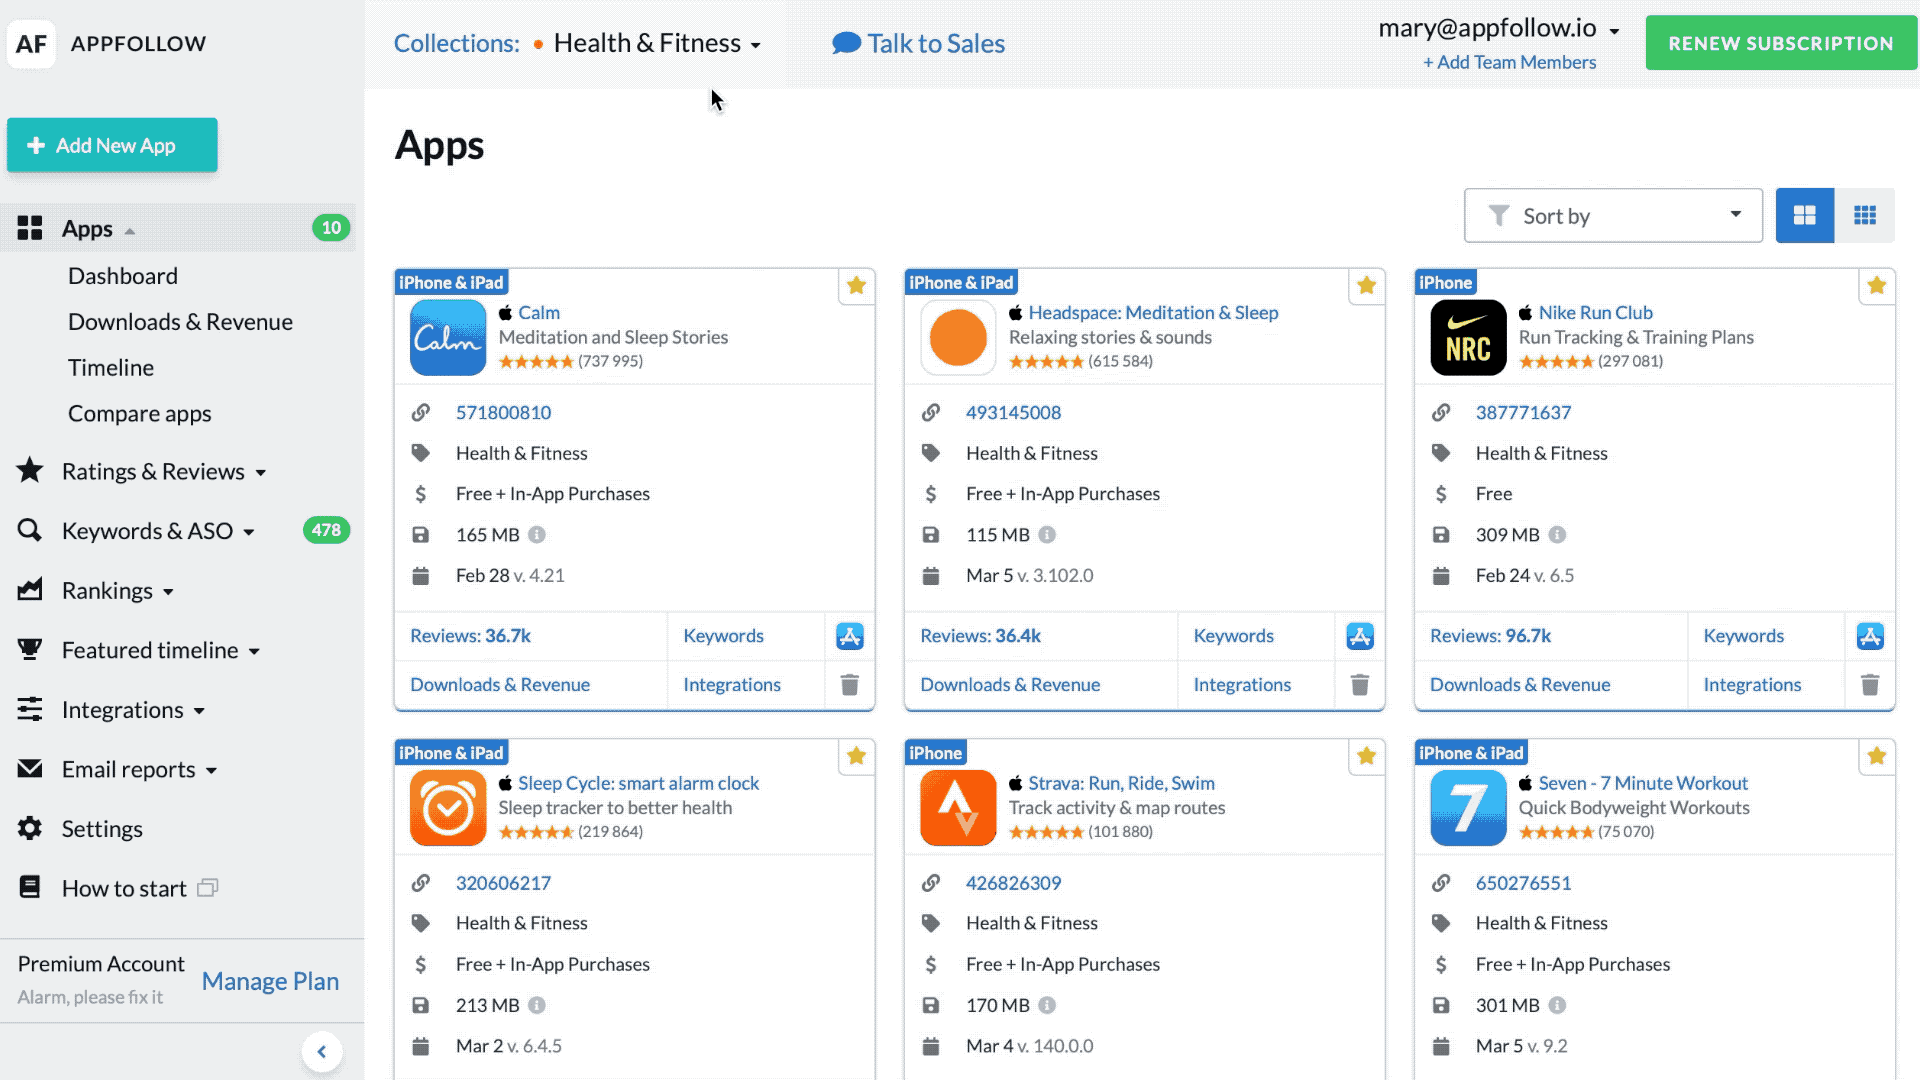The image size is (1920, 1080).
Task: Unfavorite Headspace using the star toggle
Action: 1366,286
